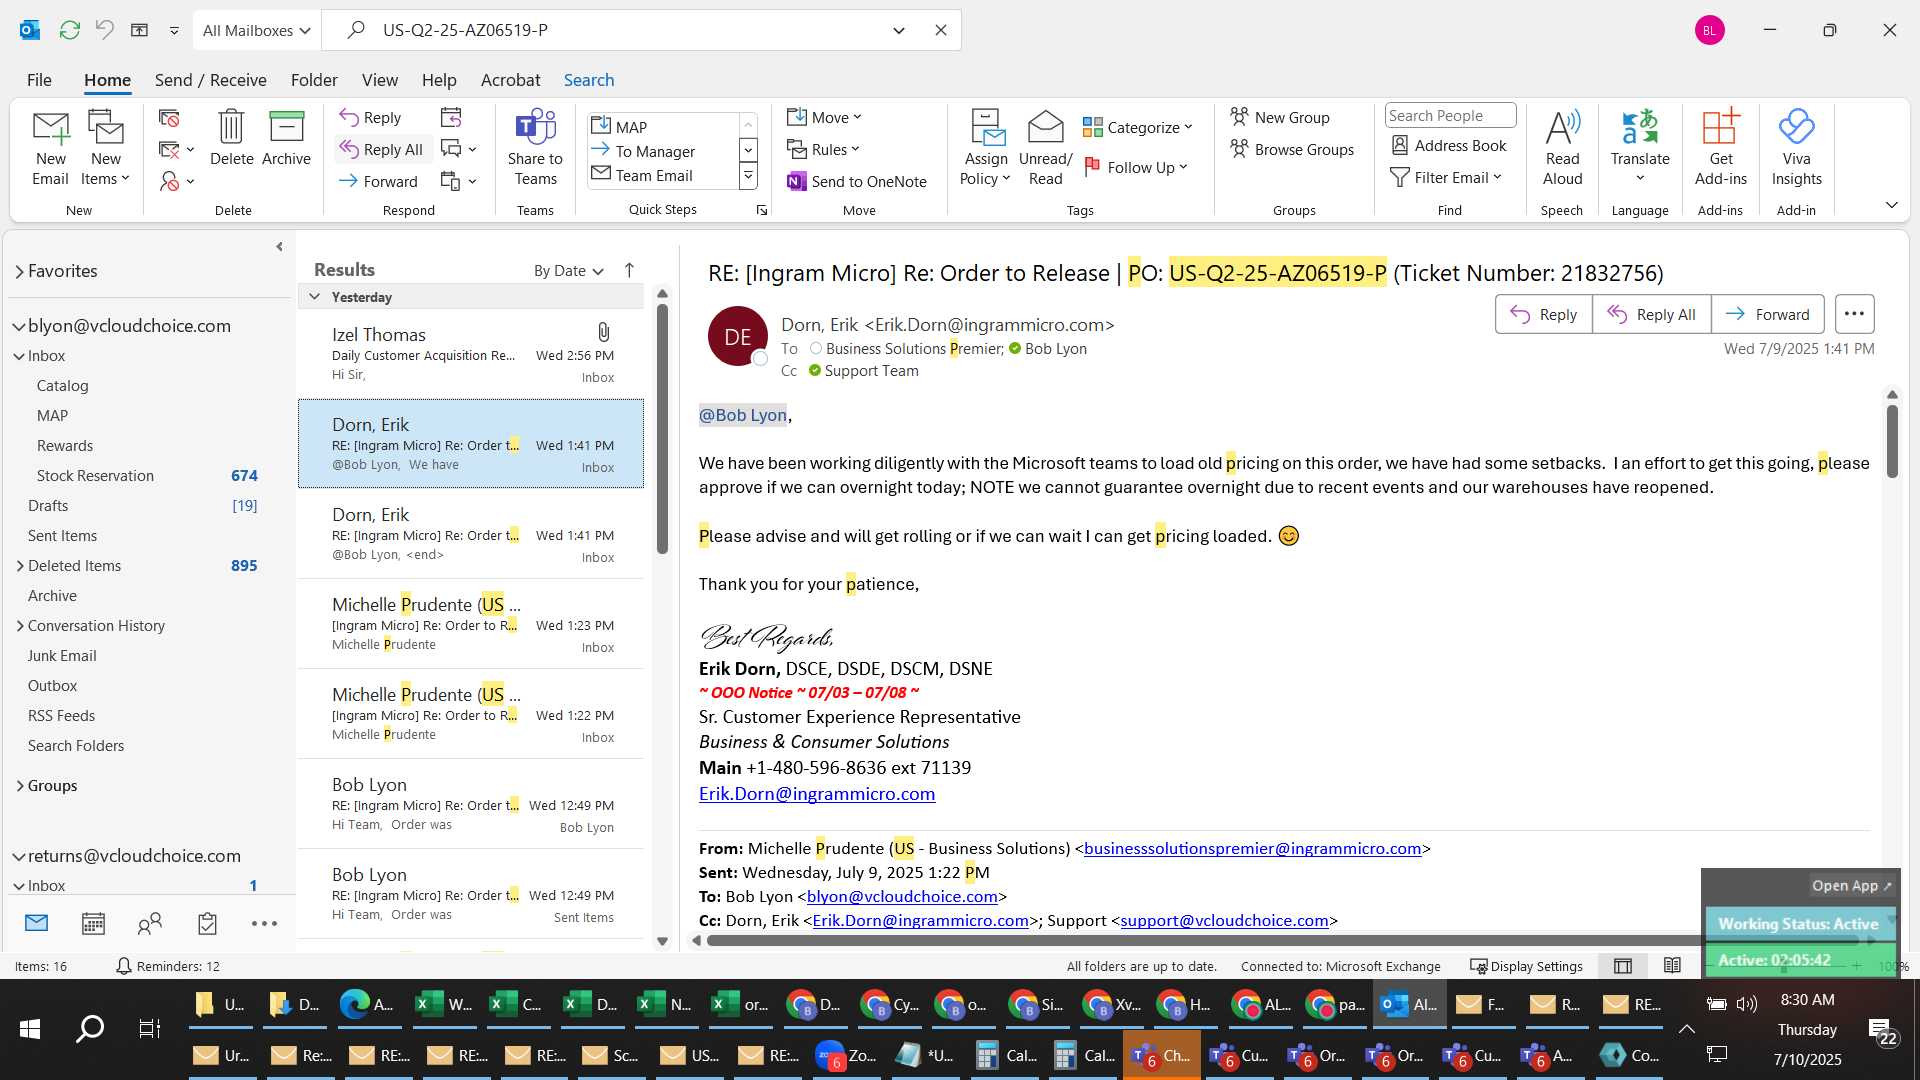Click Reply in the ribbon Respond group
Screen dimensions: 1920x1080
370,117
